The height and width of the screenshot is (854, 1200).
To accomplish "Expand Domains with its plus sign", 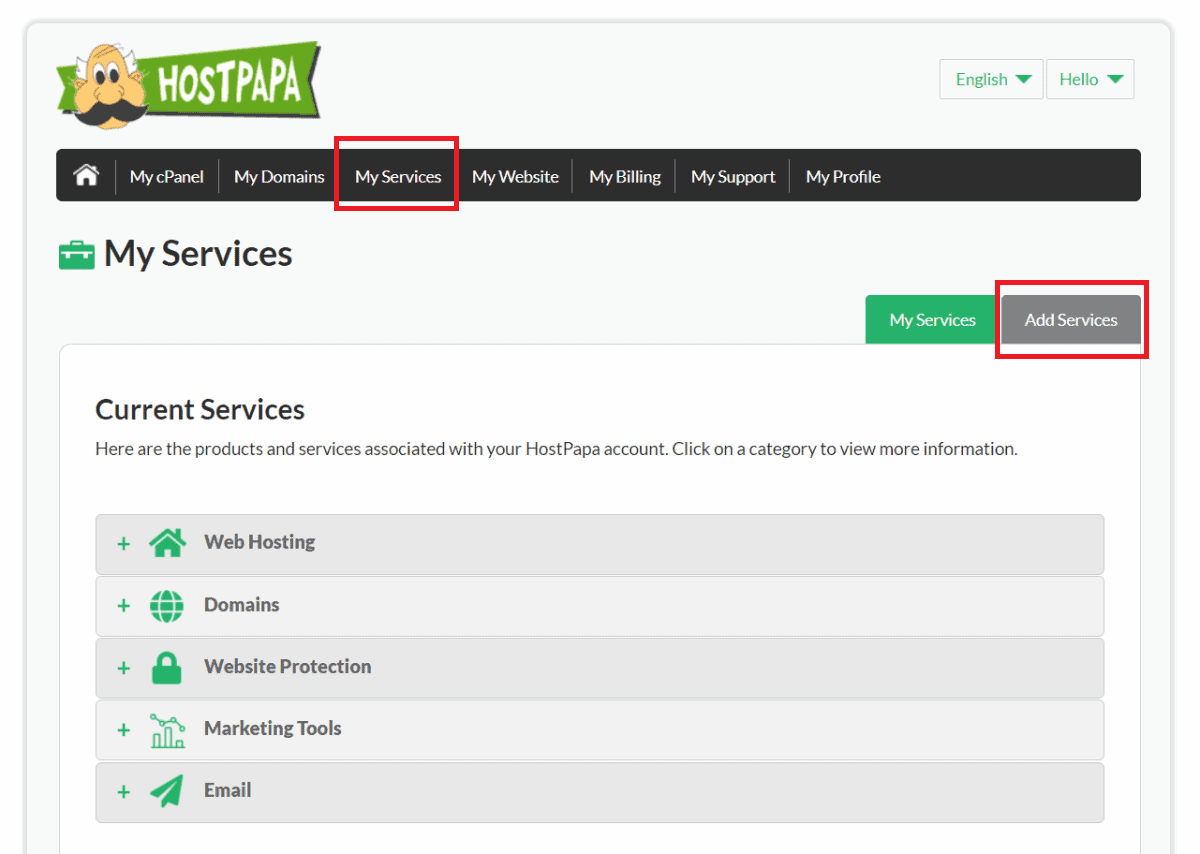I will point(124,606).
